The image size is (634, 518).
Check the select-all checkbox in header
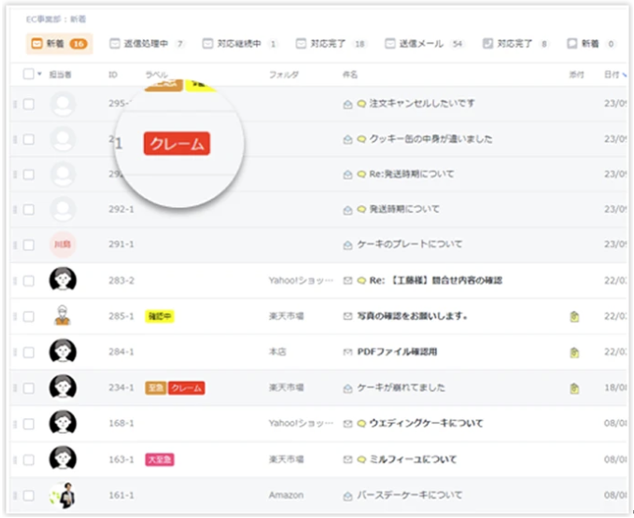click(x=28, y=74)
